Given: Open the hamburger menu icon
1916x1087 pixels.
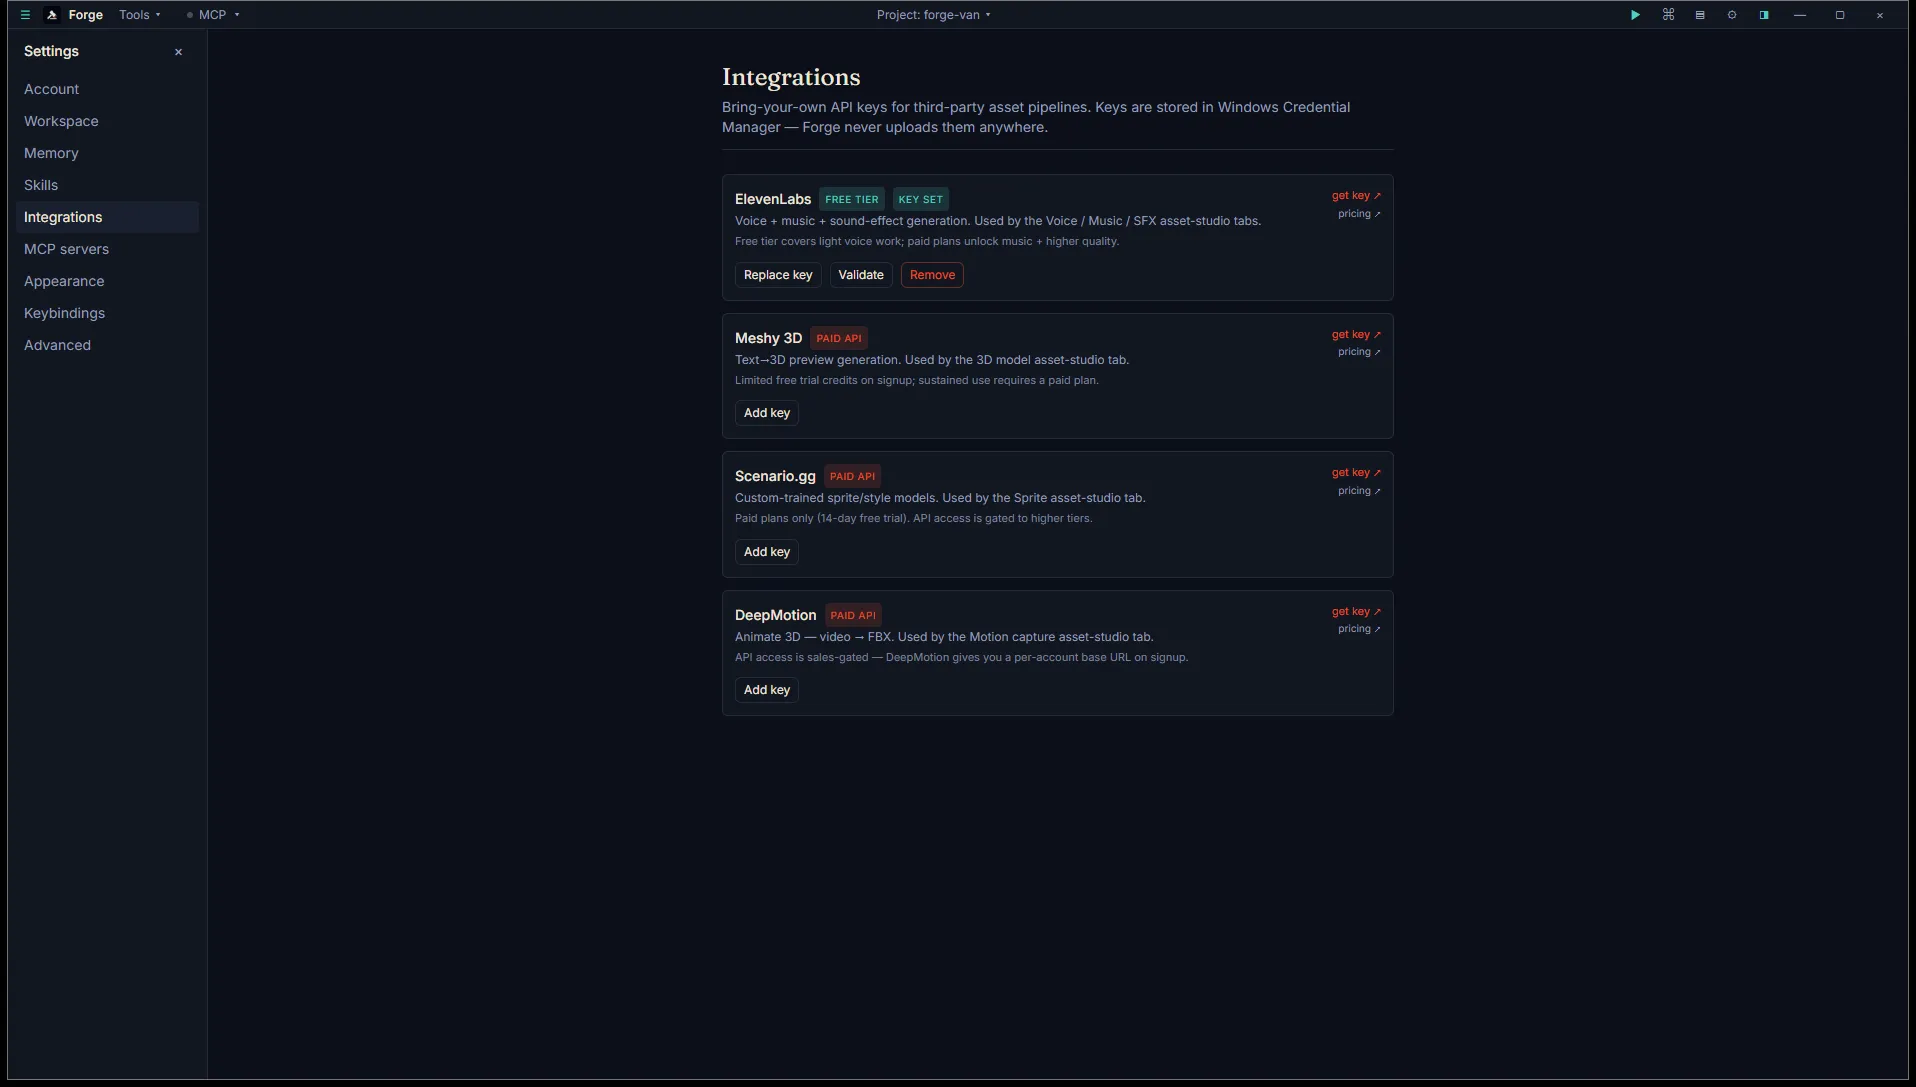Looking at the screenshot, I should (26, 15).
